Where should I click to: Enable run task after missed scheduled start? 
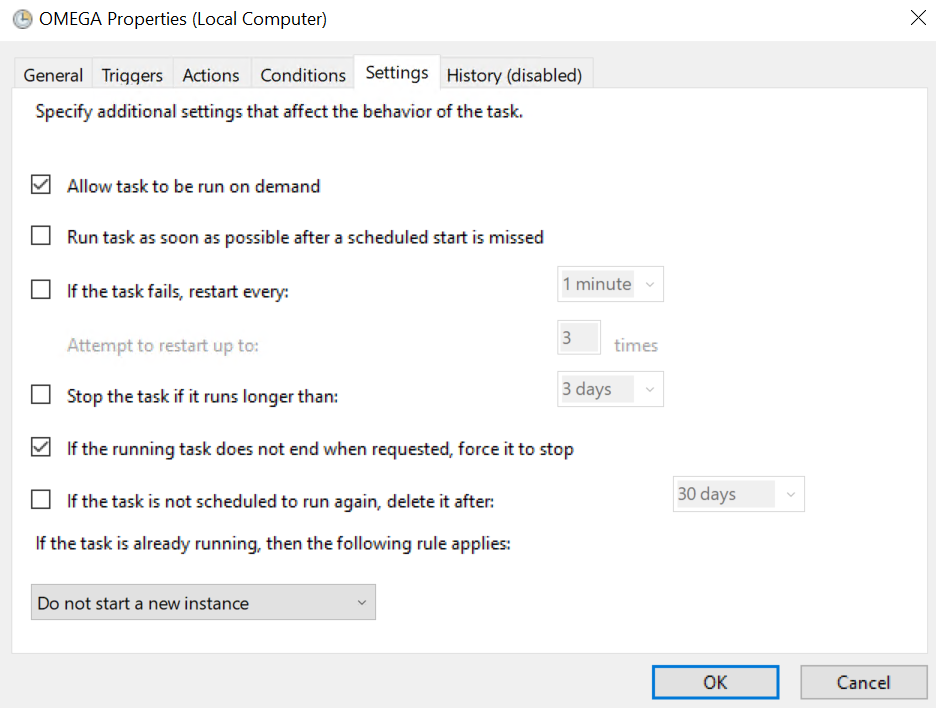click(41, 237)
